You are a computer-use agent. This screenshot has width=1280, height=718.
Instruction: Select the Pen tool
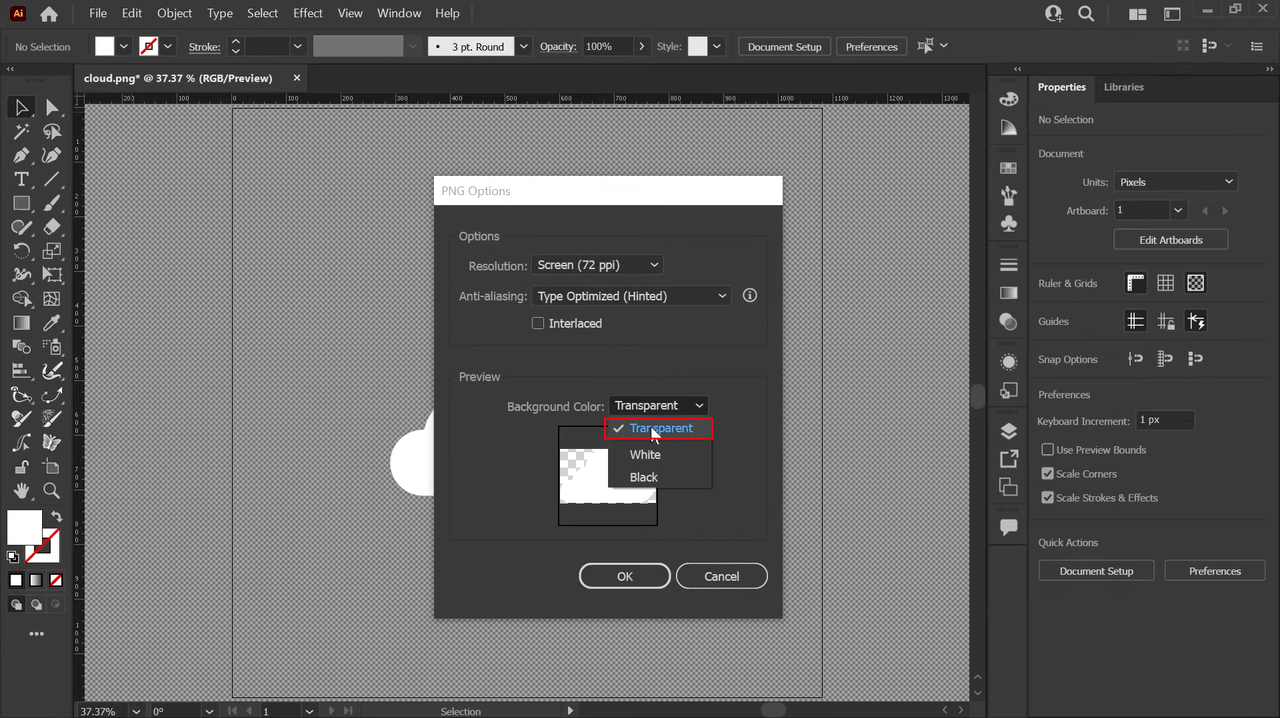click(21, 155)
